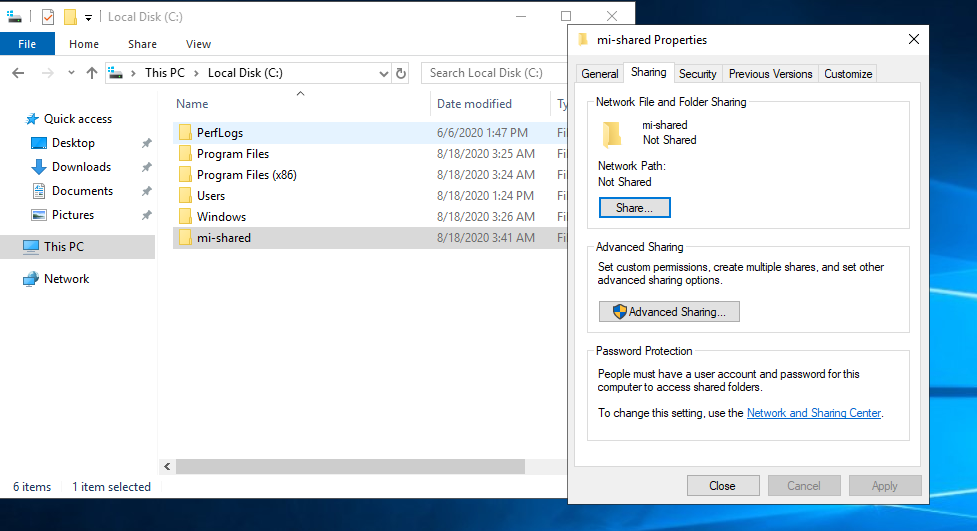Open the recent locations dropdown arrow
This screenshot has height=531, width=977.
point(71,73)
